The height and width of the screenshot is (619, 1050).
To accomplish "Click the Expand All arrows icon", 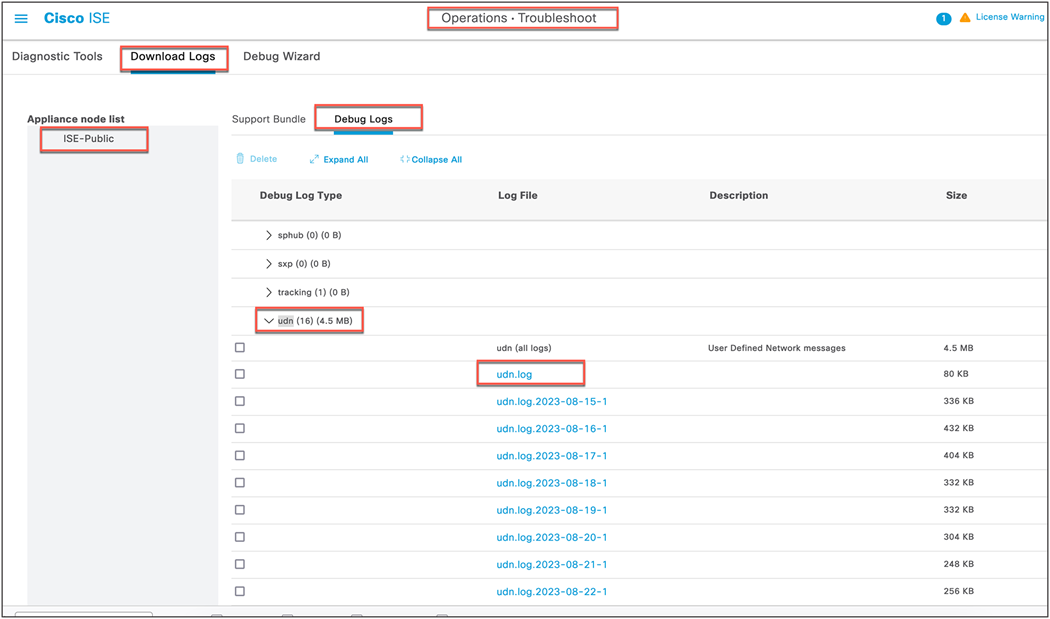I will pos(314,159).
